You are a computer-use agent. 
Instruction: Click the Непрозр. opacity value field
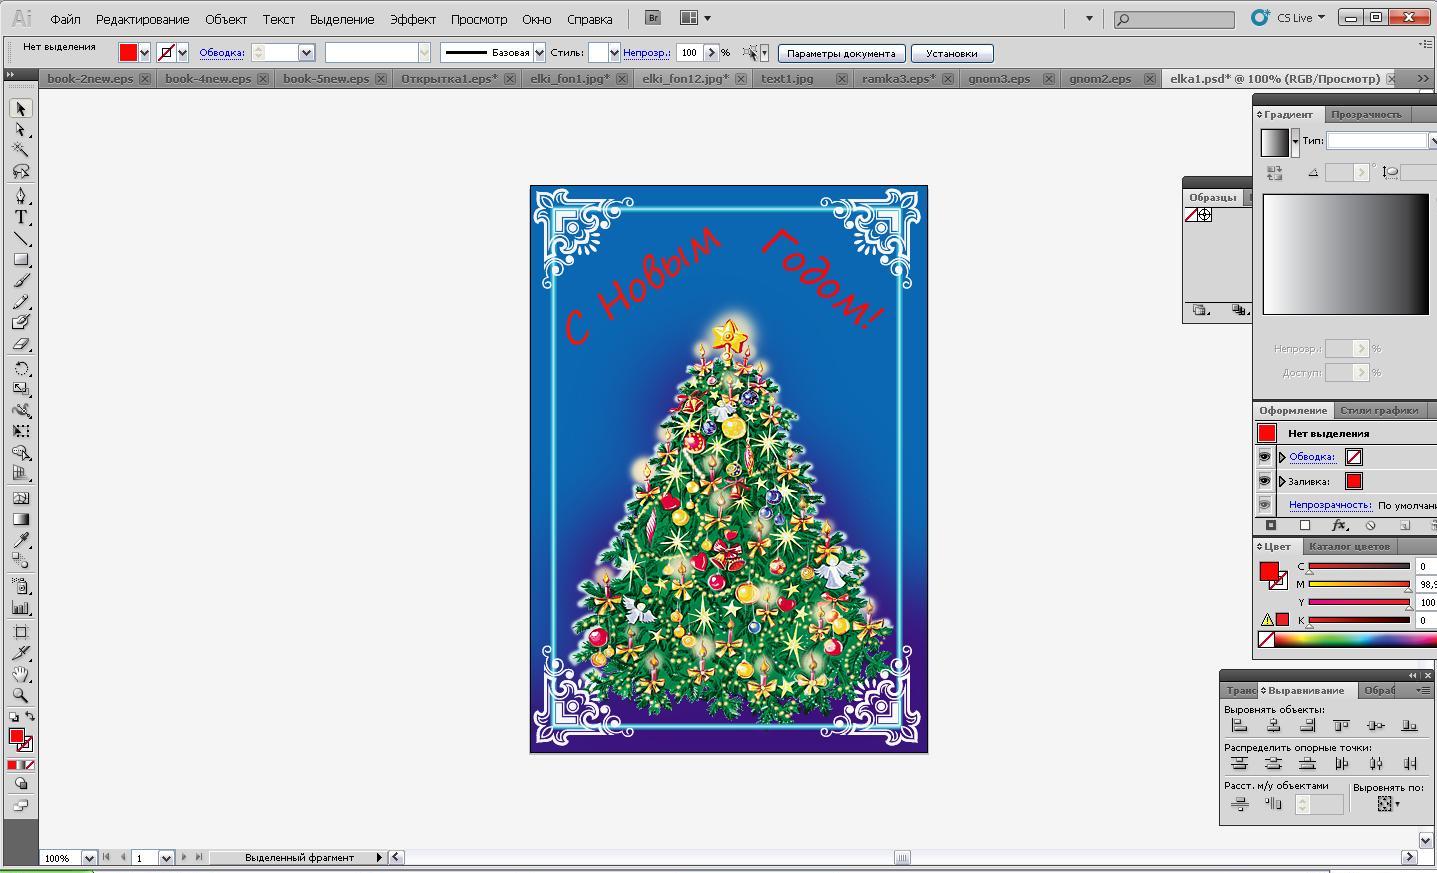pyautogui.click(x=689, y=53)
